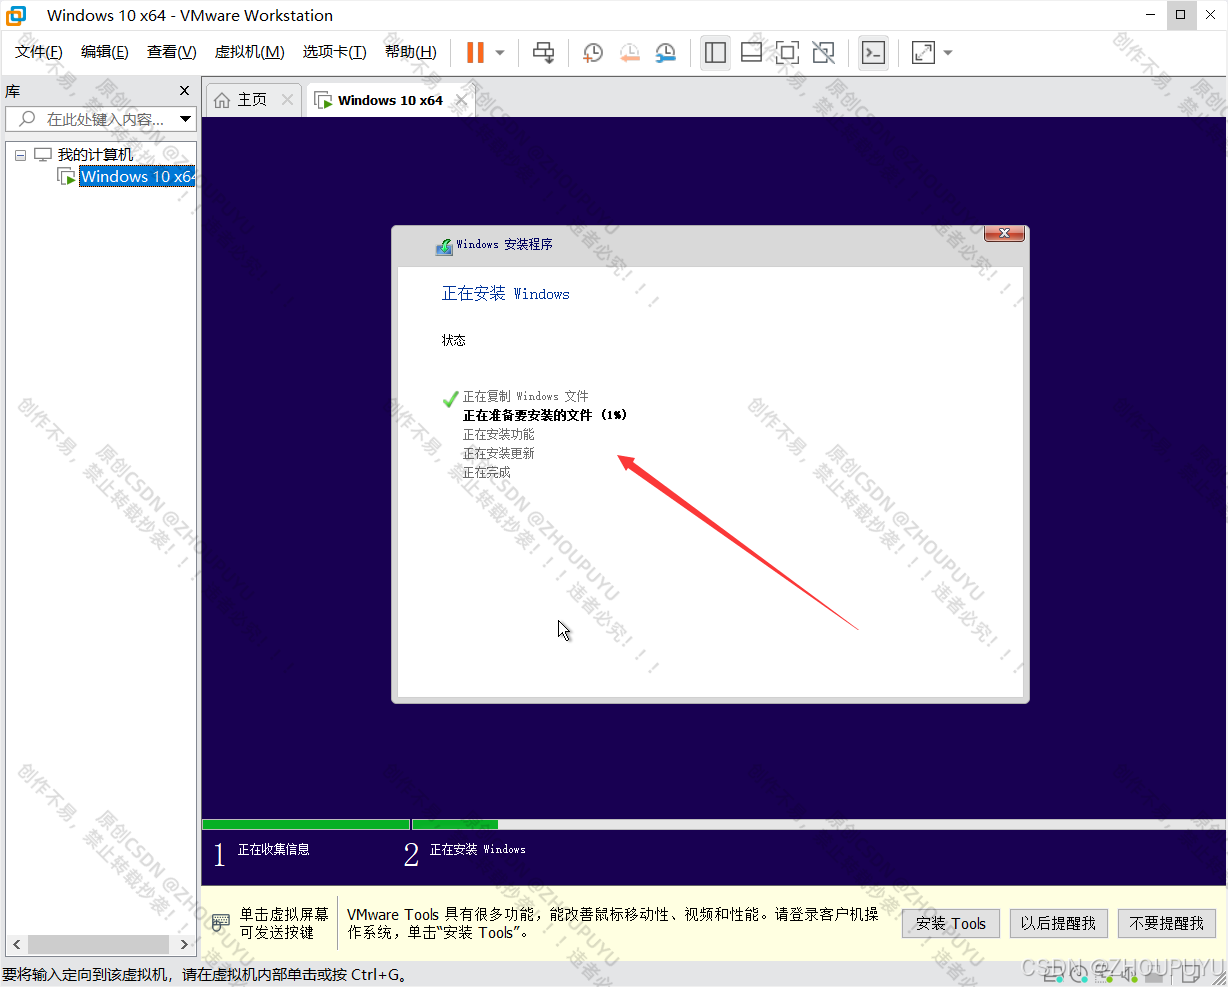Open the 文件(F) menu

[39, 52]
